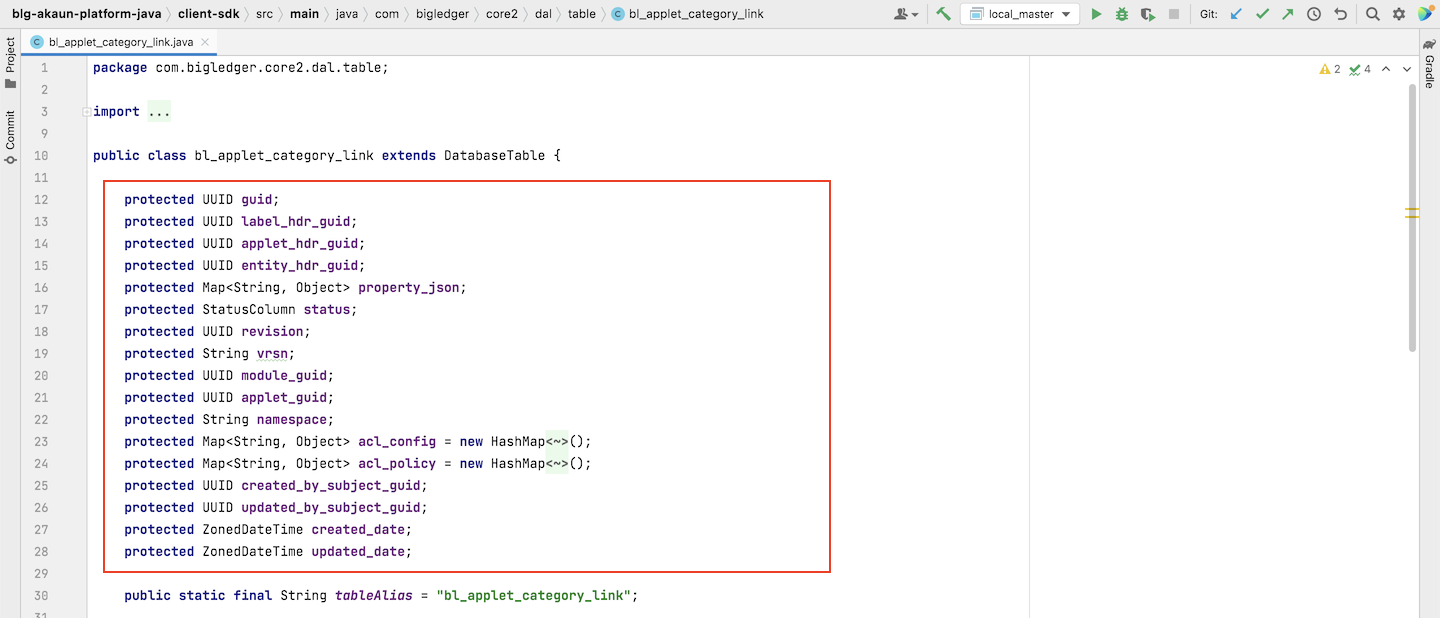Open the local_master run configuration dropdown

[1019, 14]
